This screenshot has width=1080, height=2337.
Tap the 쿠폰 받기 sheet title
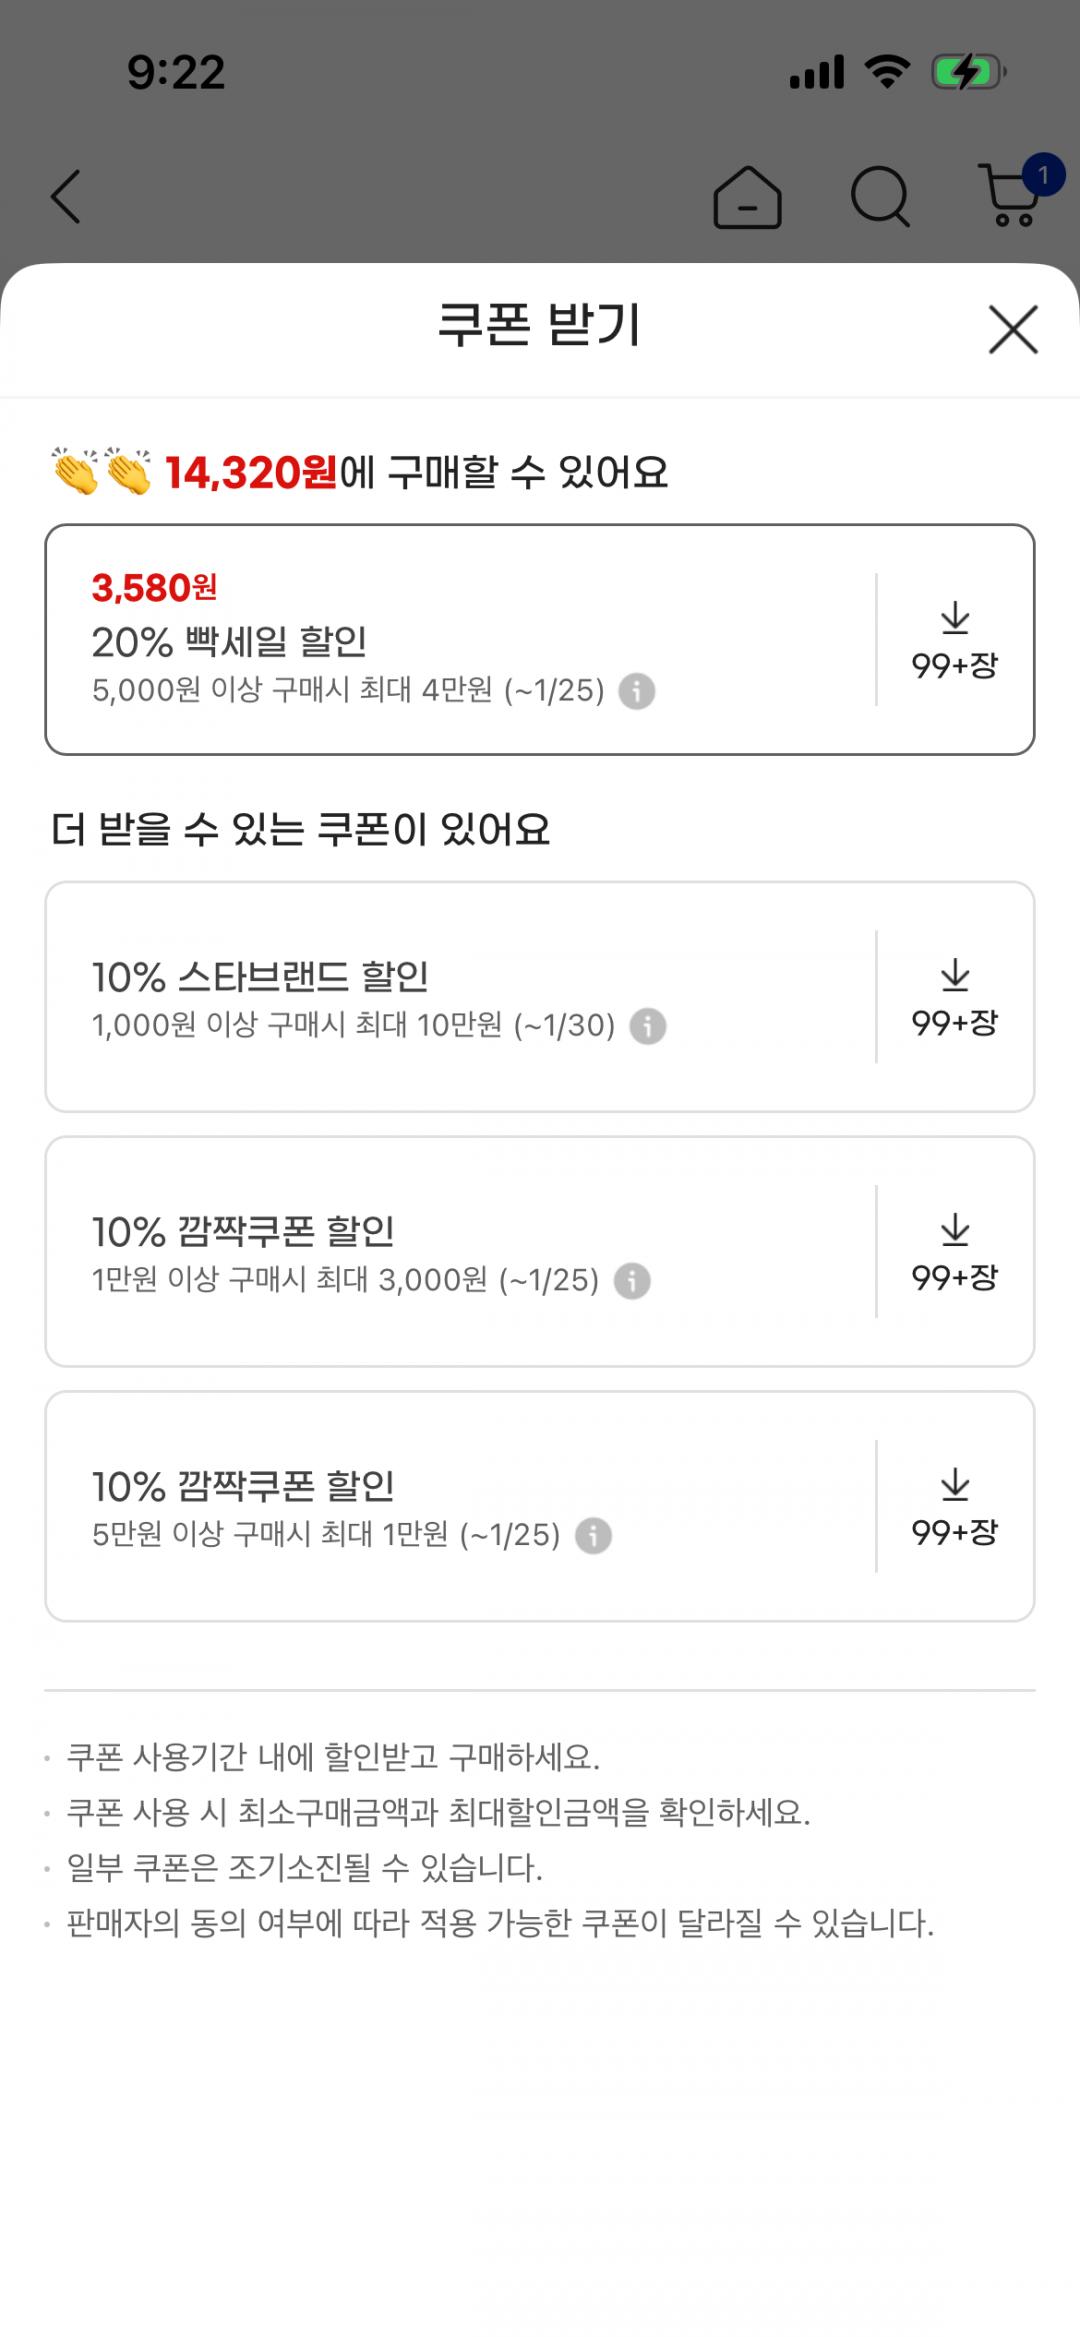pyautogui.click(x=539, y=326)
